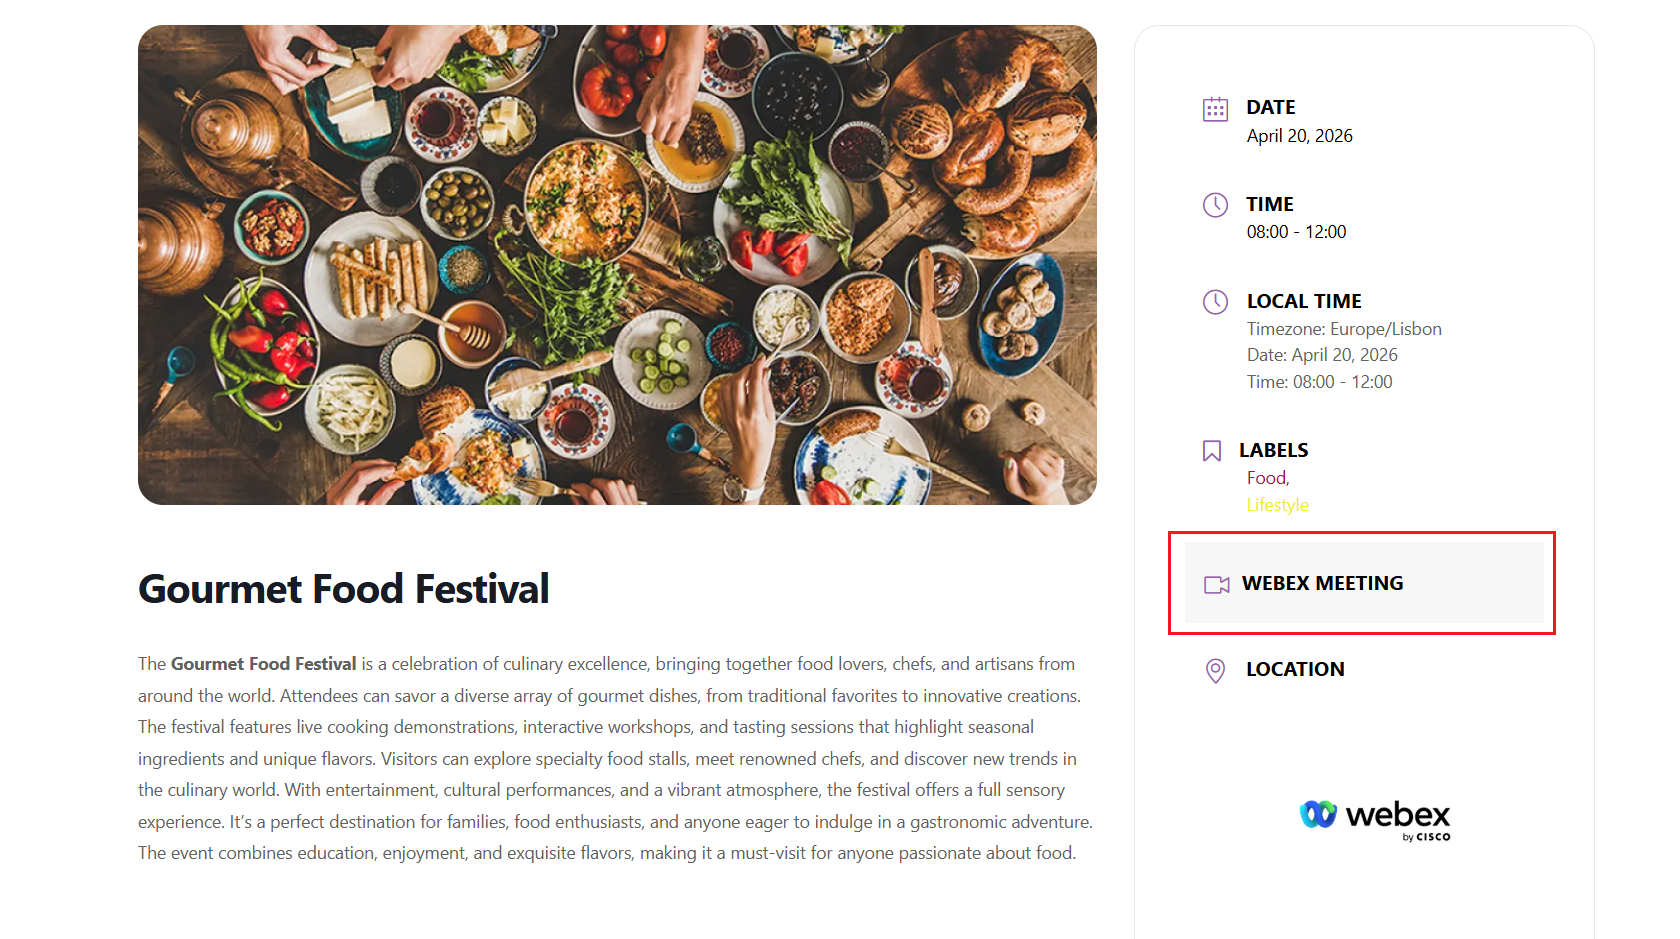Click the bold Gourmet Food Festival text in description
Viewport: 1680px width, 939px height.
(263, 664)
